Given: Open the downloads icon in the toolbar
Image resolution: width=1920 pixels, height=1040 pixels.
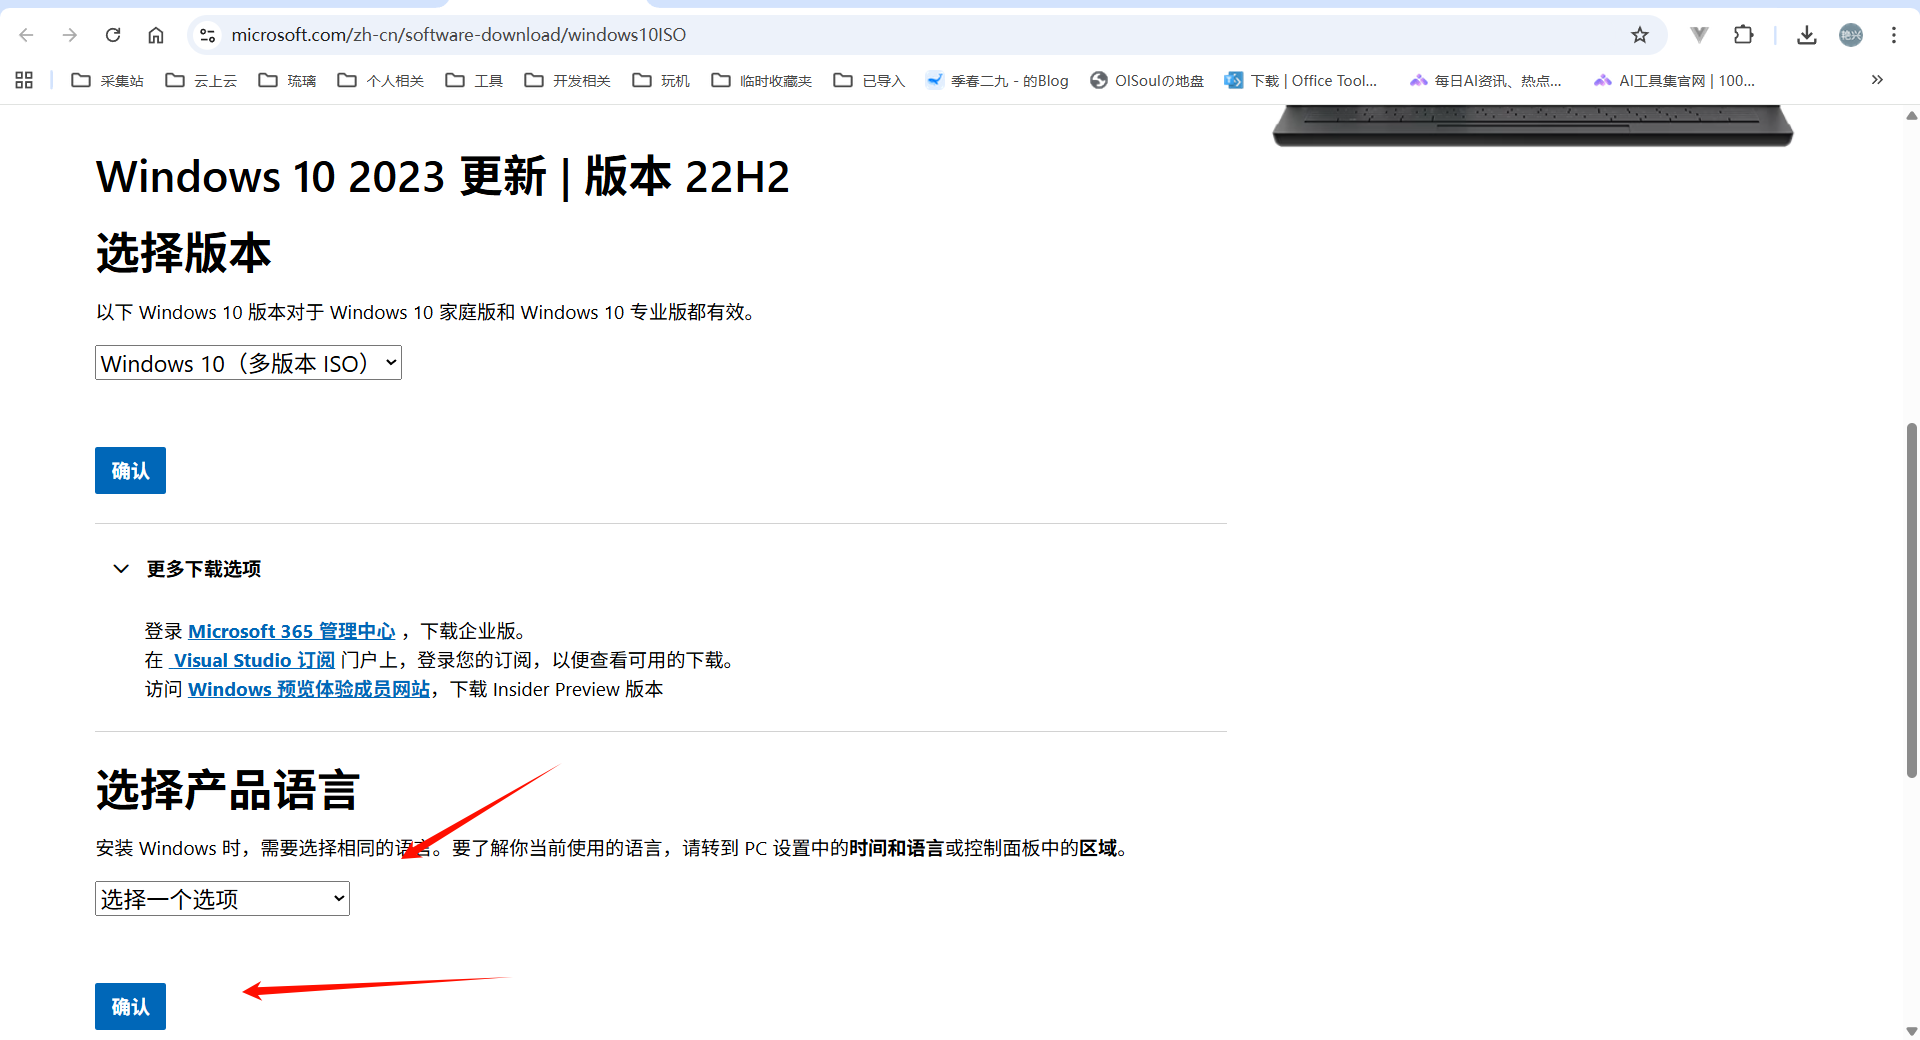Looking at the screenshot, I should pos(1806,35).
